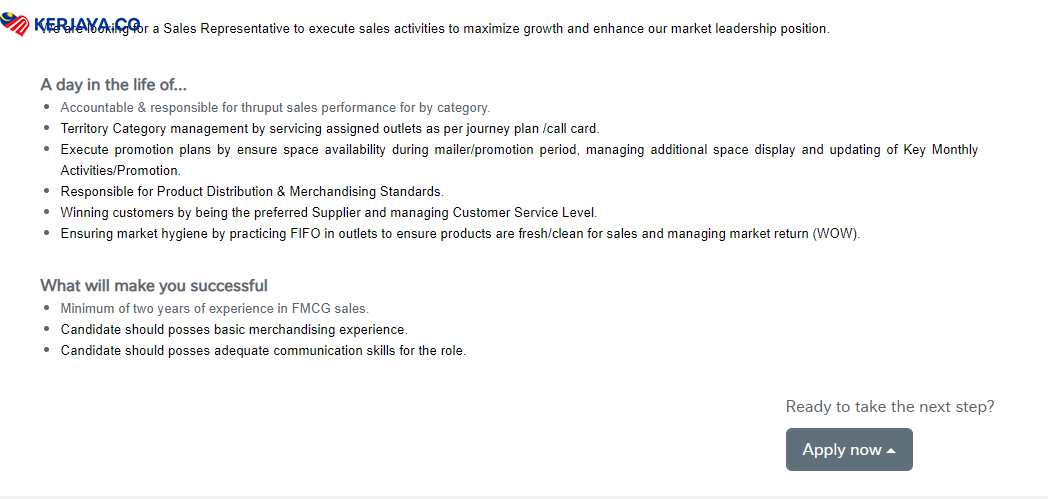The width and height of the screenshot is (1048, 499).
Task: Click the Winning customers bullet line
Action: click(x=328, y=213)
